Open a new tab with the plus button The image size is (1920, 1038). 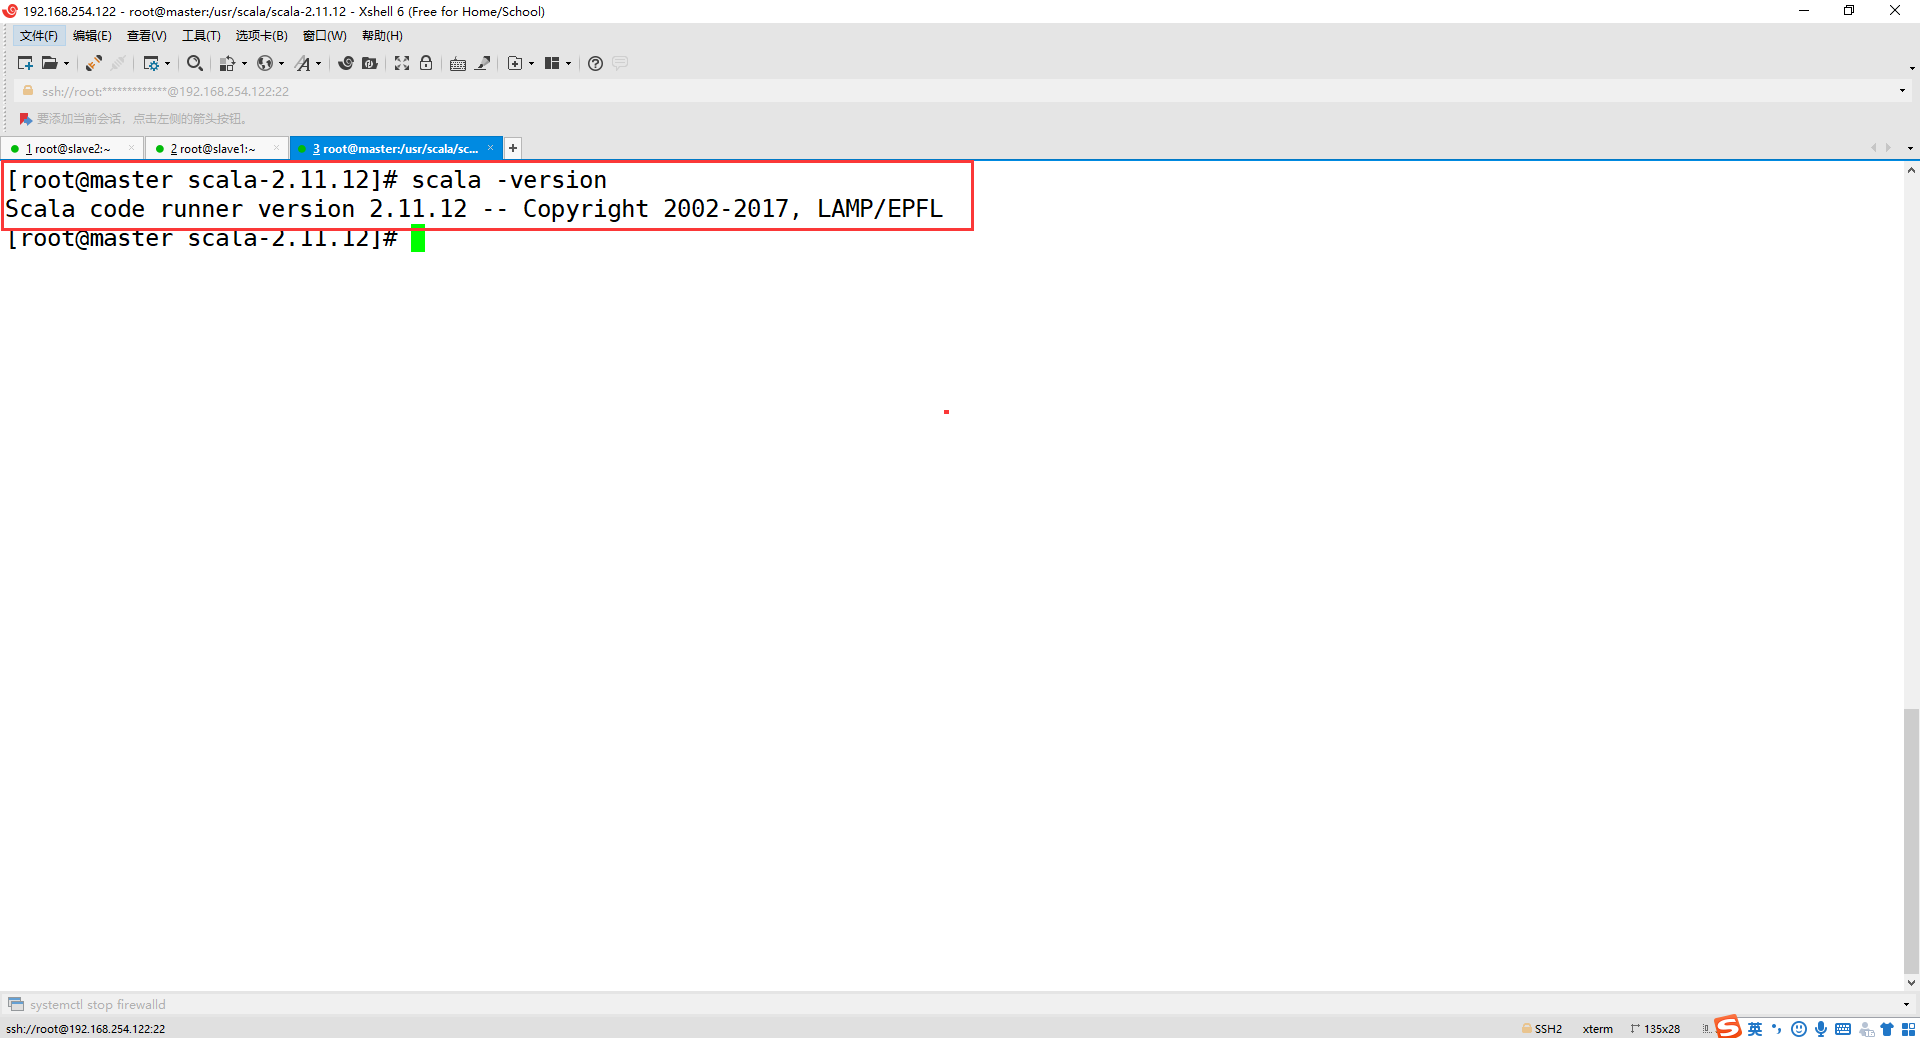pyautogui.click(x=512, y=148)
